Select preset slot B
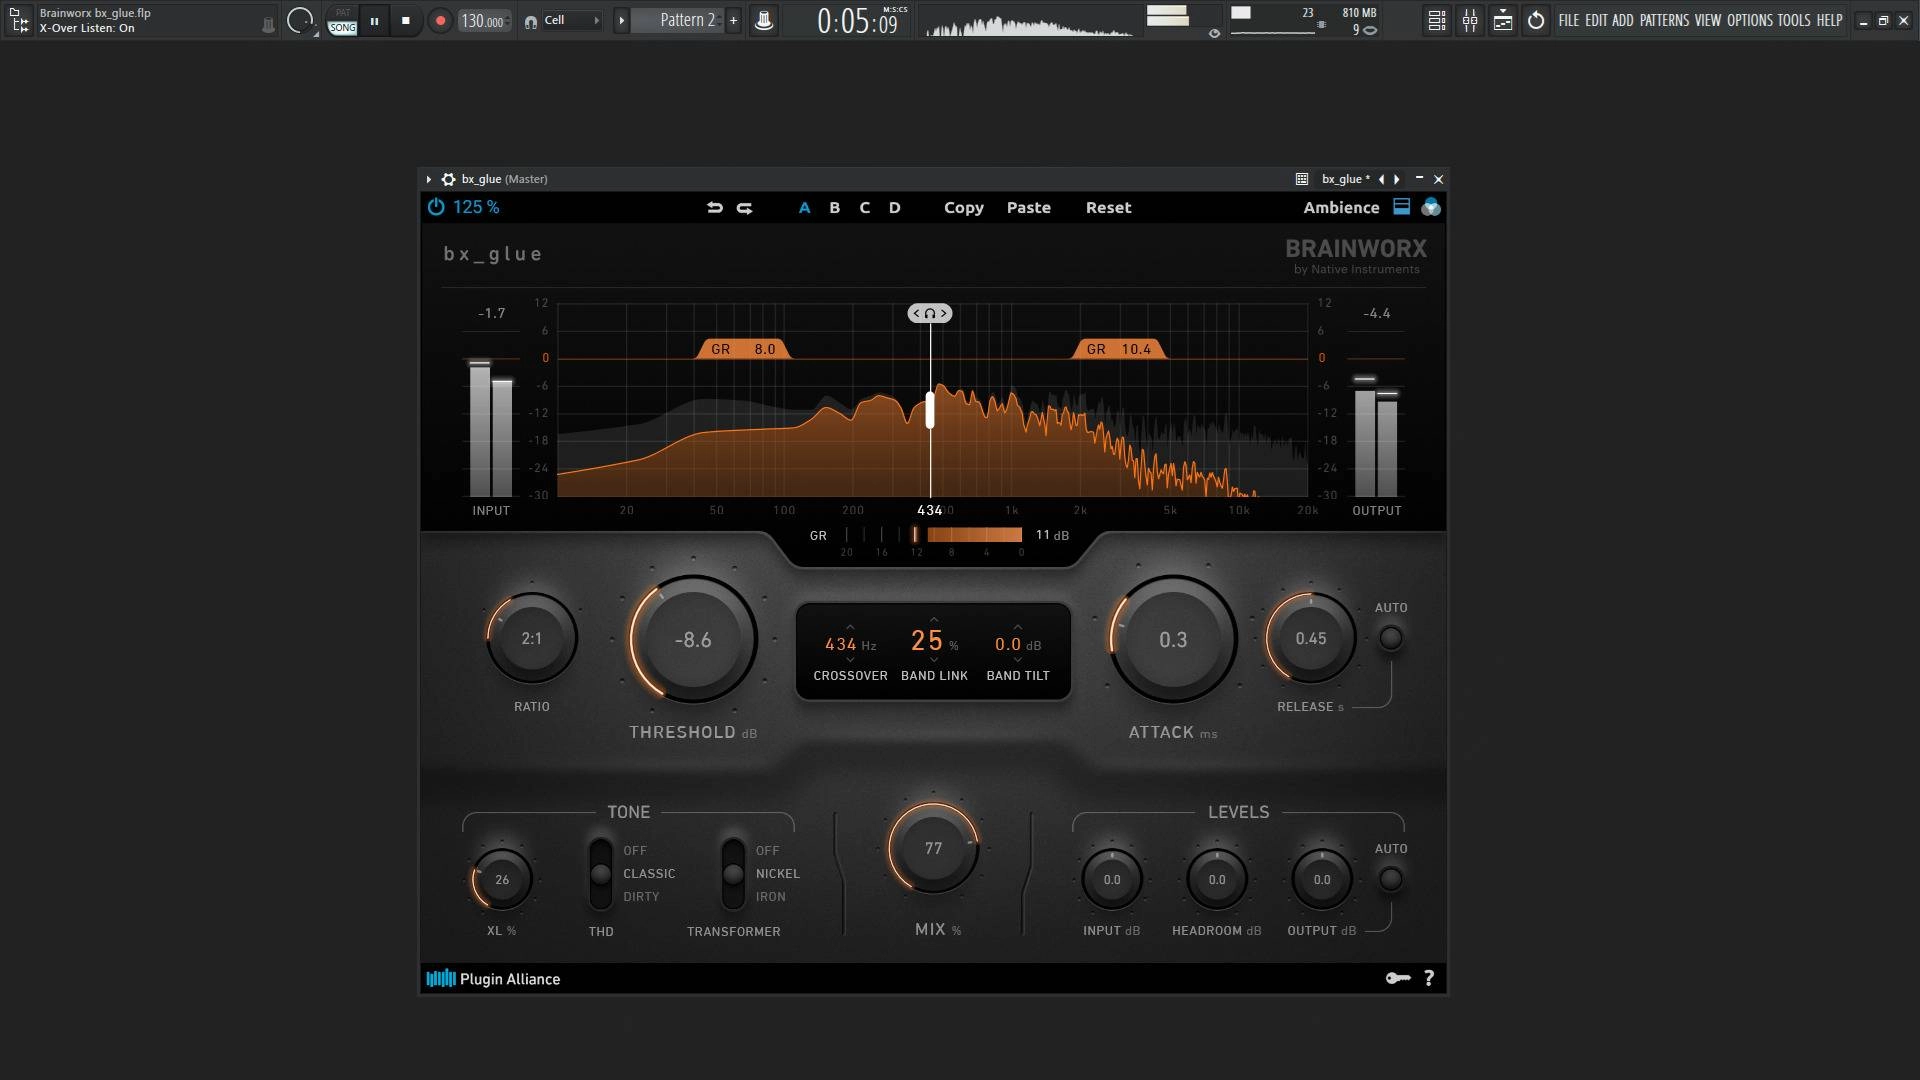 click(x=835, y=208)
